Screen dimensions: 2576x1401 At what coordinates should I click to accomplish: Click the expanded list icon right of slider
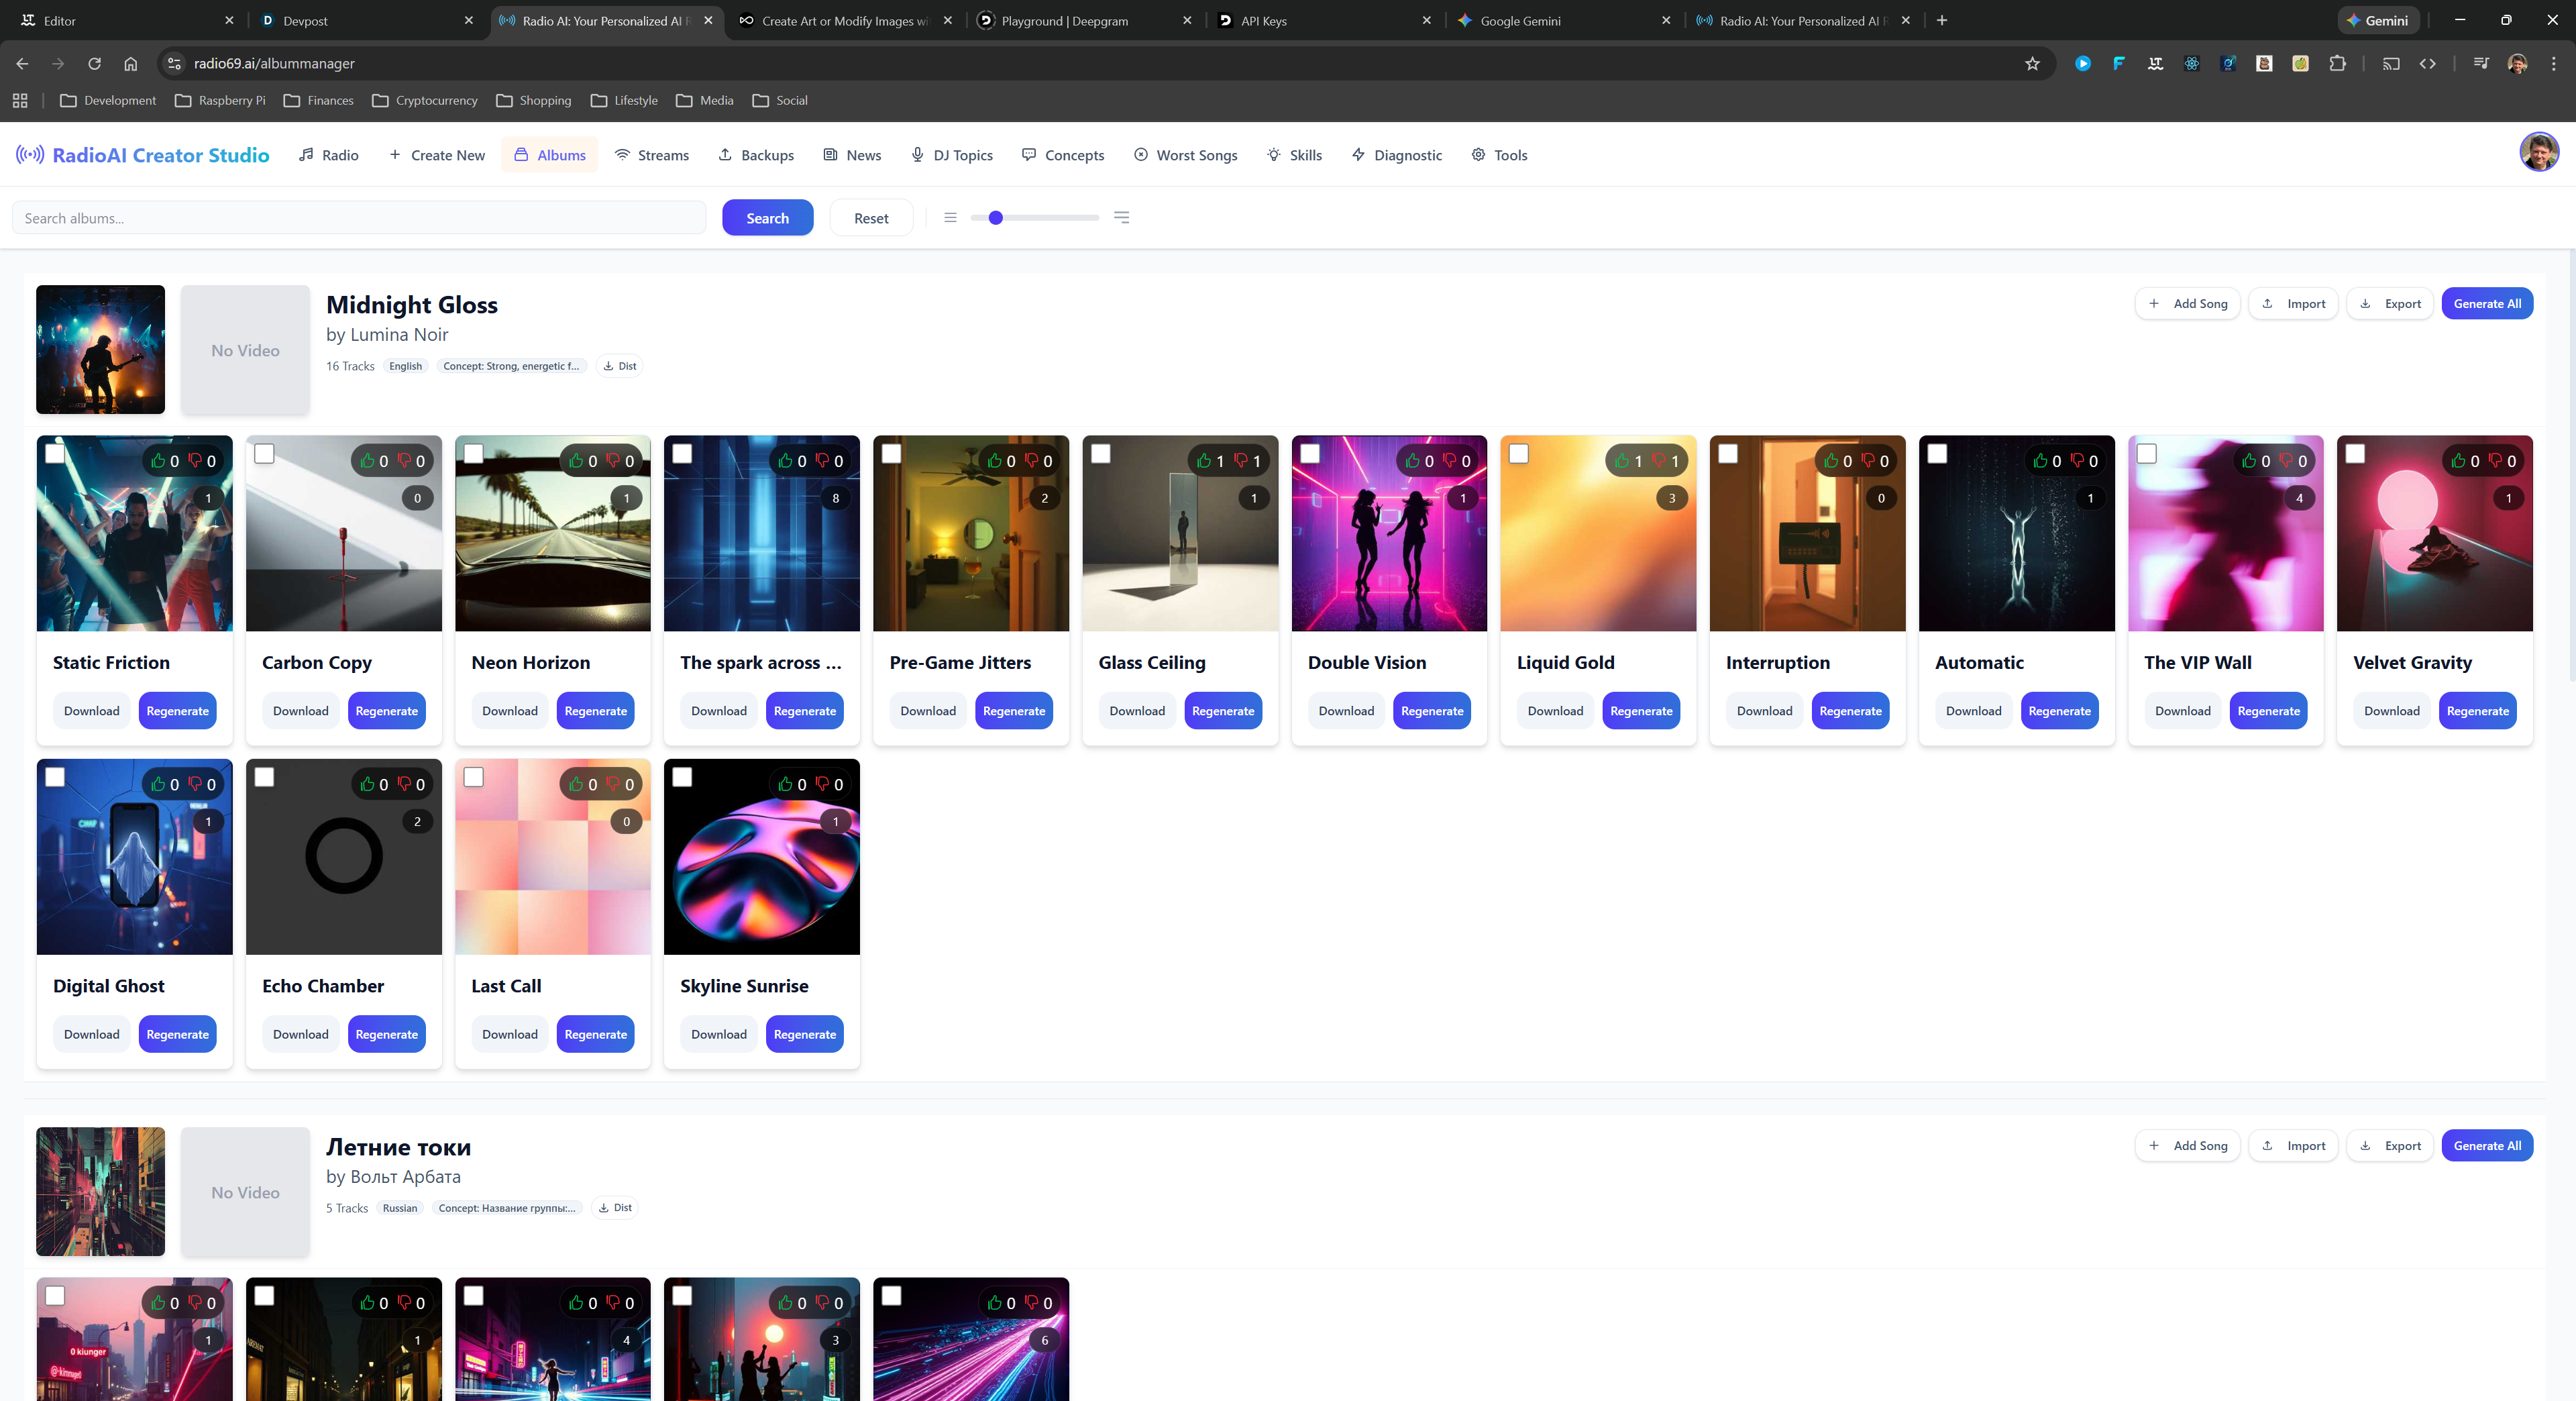click(x=1121, y=218)
